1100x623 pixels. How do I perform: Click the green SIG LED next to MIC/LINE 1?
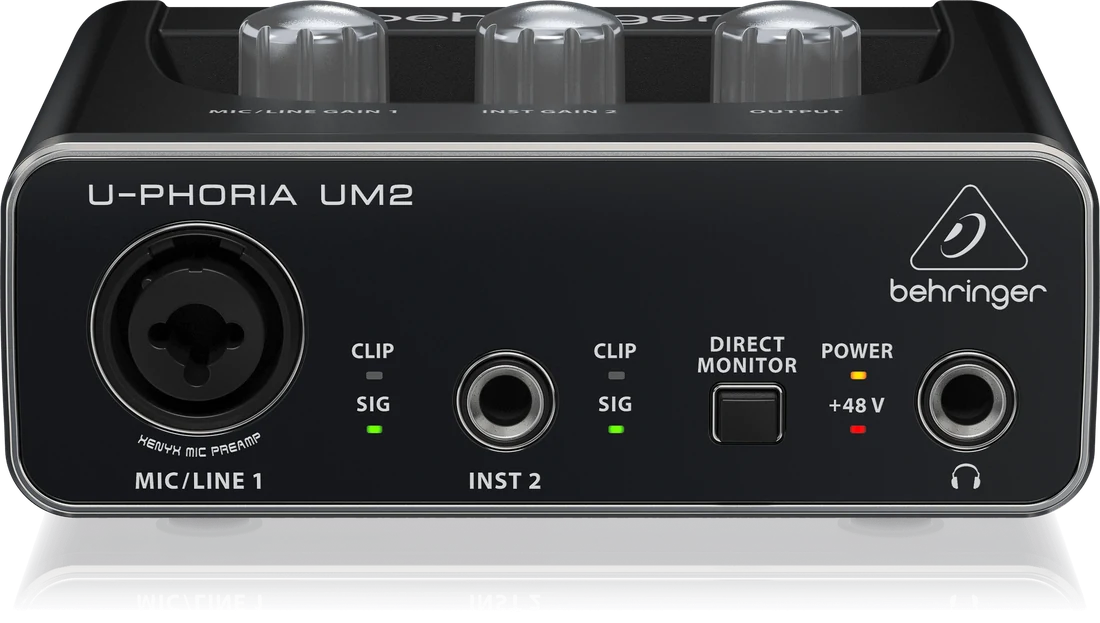pos(374,429)
